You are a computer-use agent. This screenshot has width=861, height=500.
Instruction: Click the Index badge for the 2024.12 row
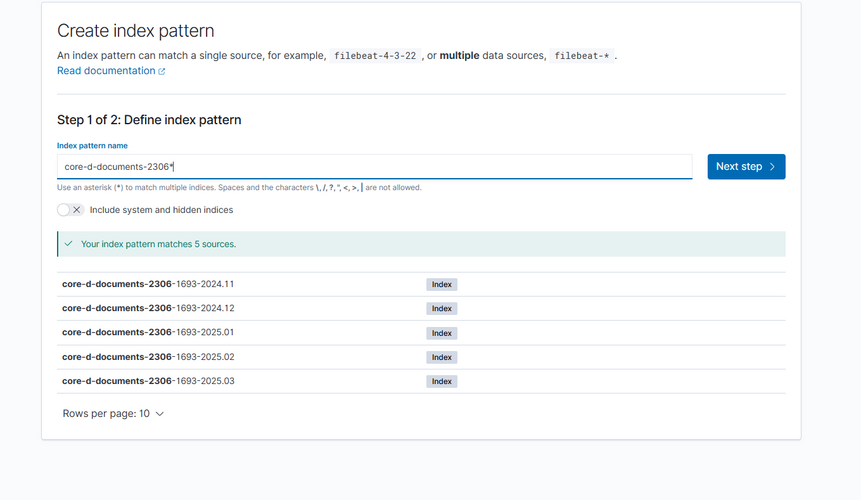point(441,309)
